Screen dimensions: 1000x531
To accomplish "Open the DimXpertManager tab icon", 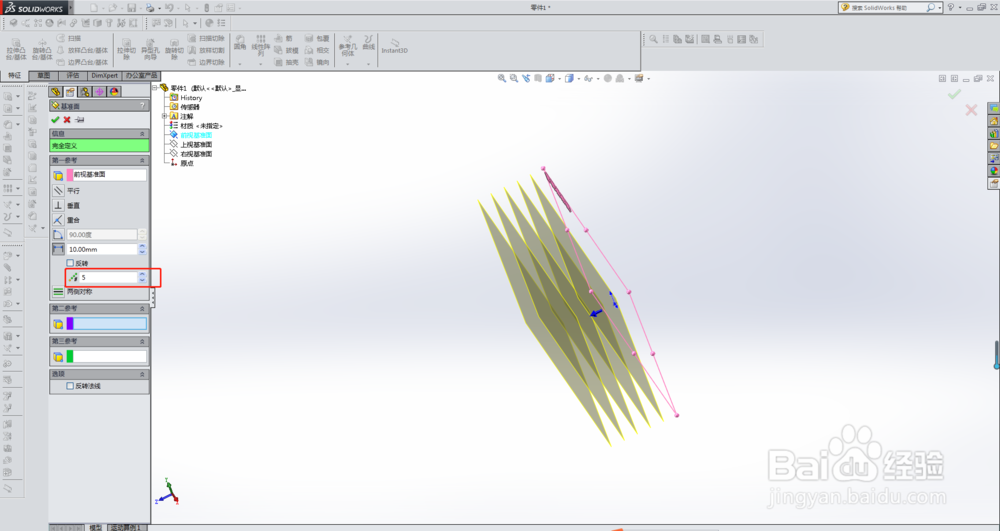I will [x=99, y=92].
